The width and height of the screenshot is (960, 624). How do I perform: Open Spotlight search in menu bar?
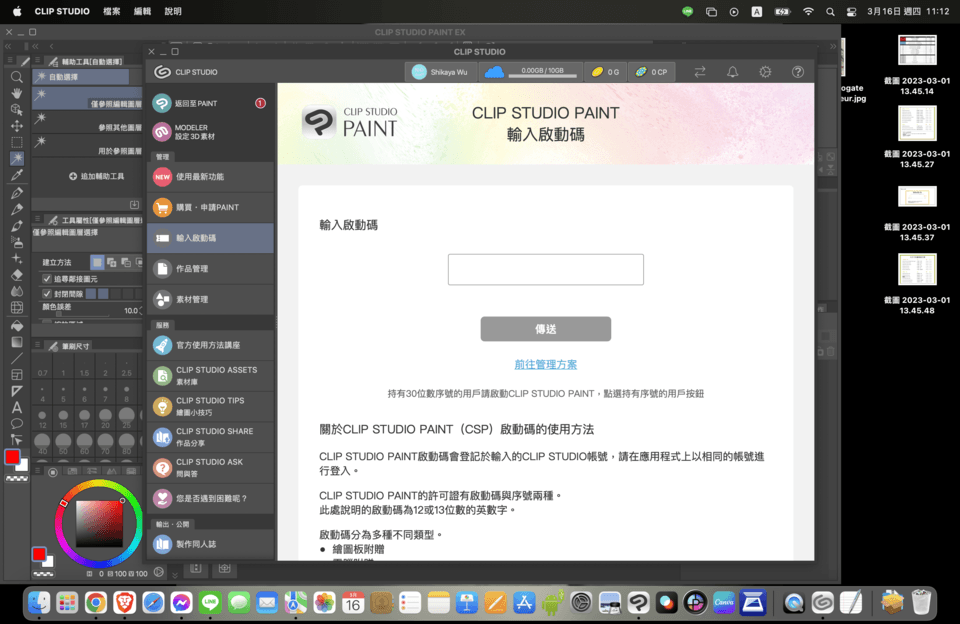click(830, 12)
